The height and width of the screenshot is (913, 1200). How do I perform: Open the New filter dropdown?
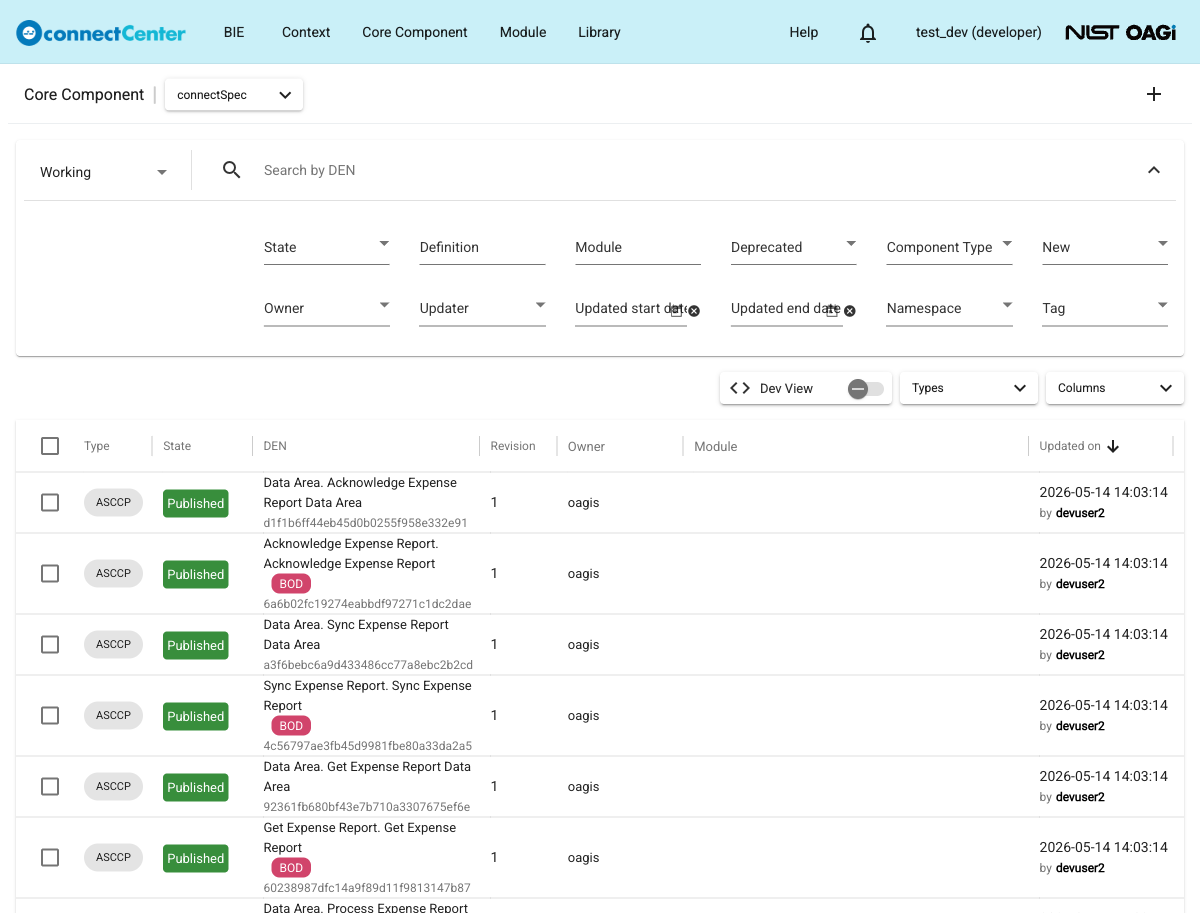pos(1105,247)
